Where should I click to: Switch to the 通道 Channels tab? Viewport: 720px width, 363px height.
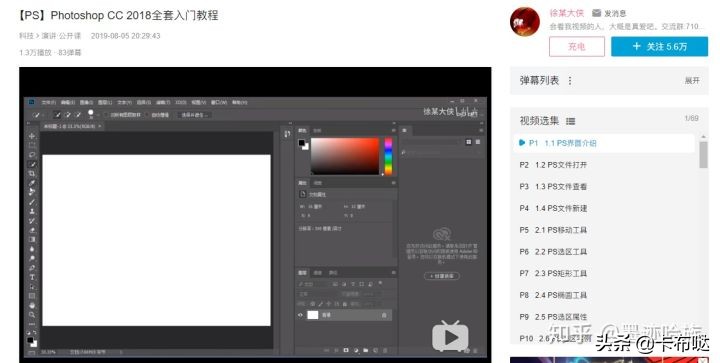(318, 273)
